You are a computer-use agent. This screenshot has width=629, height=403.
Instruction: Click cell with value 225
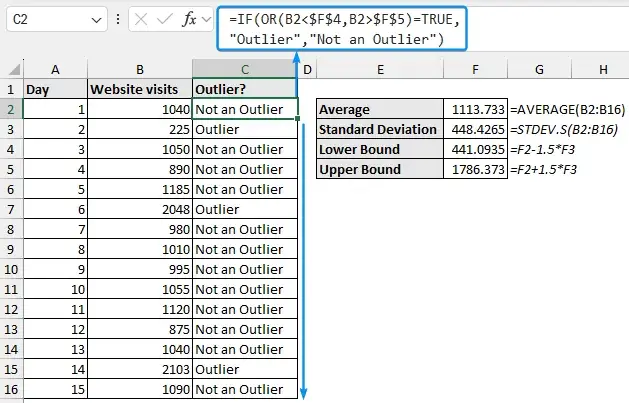click(x=140, y=129)
